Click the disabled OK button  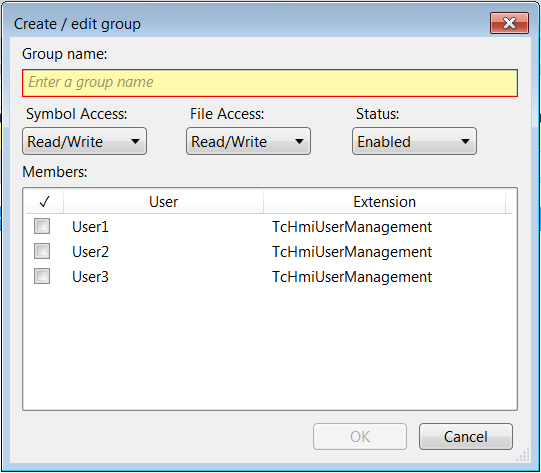pyautogui.click(x=360, y=436)
